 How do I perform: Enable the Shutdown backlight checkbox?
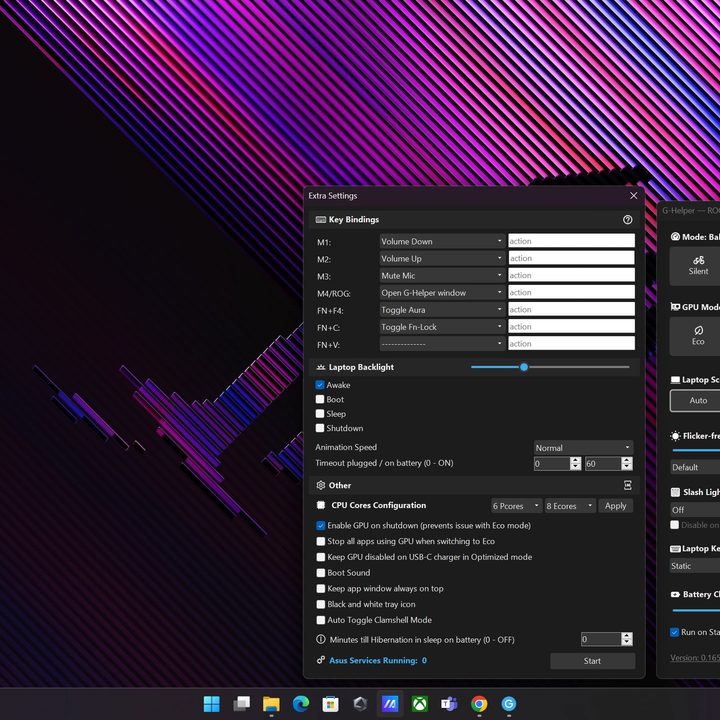point(320,428)
